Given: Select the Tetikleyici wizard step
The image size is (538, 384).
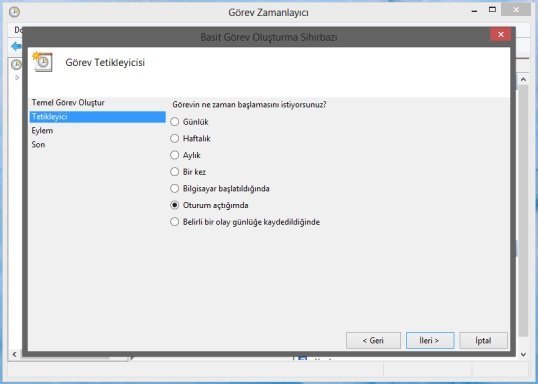Looking at the screenshot, I should pos(97,117).
